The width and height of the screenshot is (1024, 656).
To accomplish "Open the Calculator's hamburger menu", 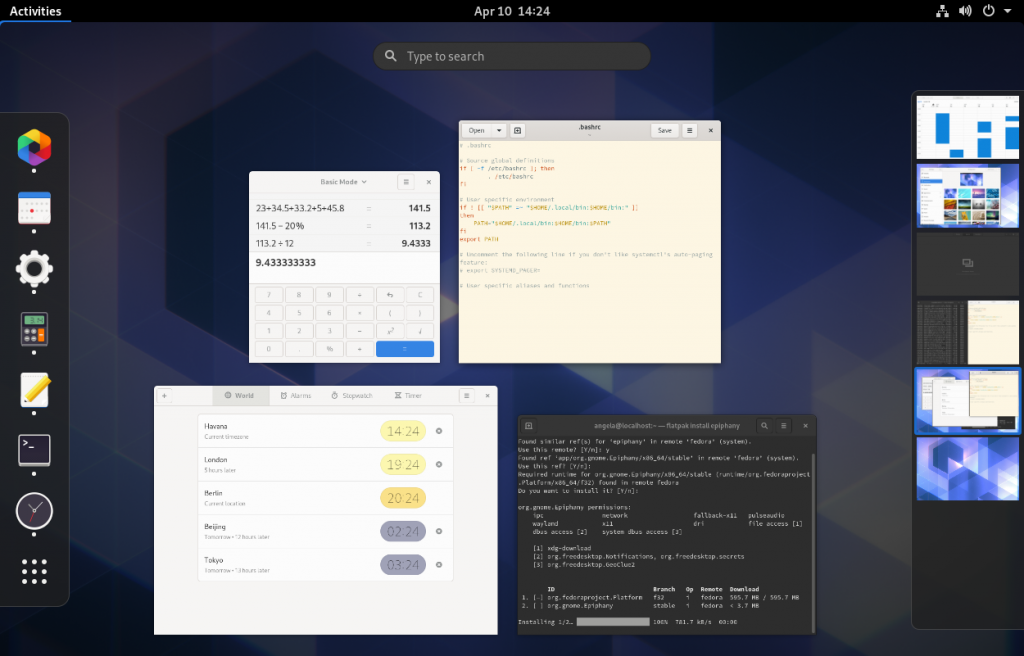I will pos(406,182).
